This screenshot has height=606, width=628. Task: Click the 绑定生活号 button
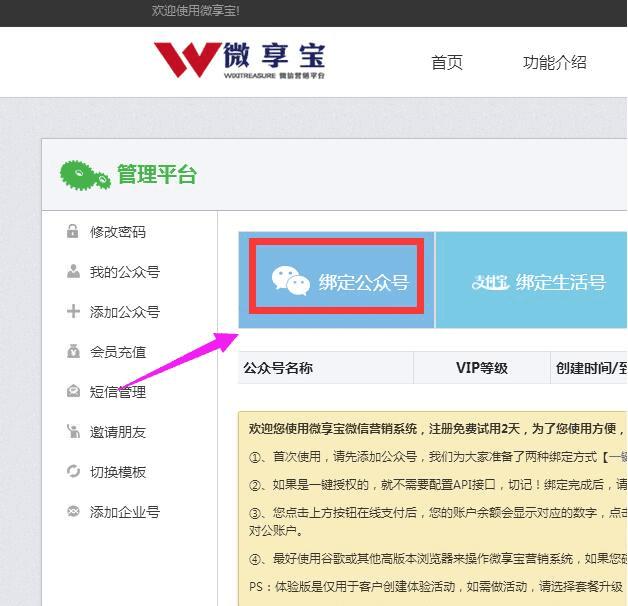click(531, 280)
